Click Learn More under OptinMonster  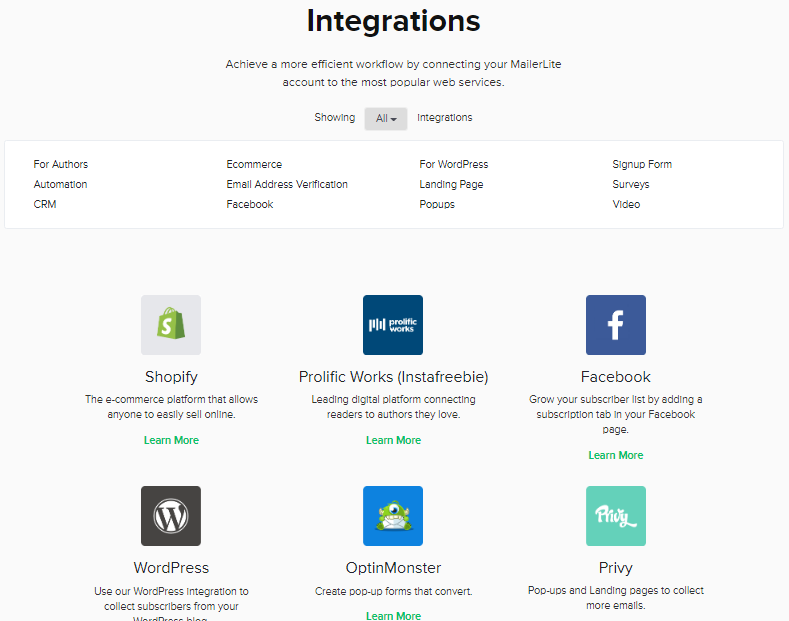click(393, 615)
